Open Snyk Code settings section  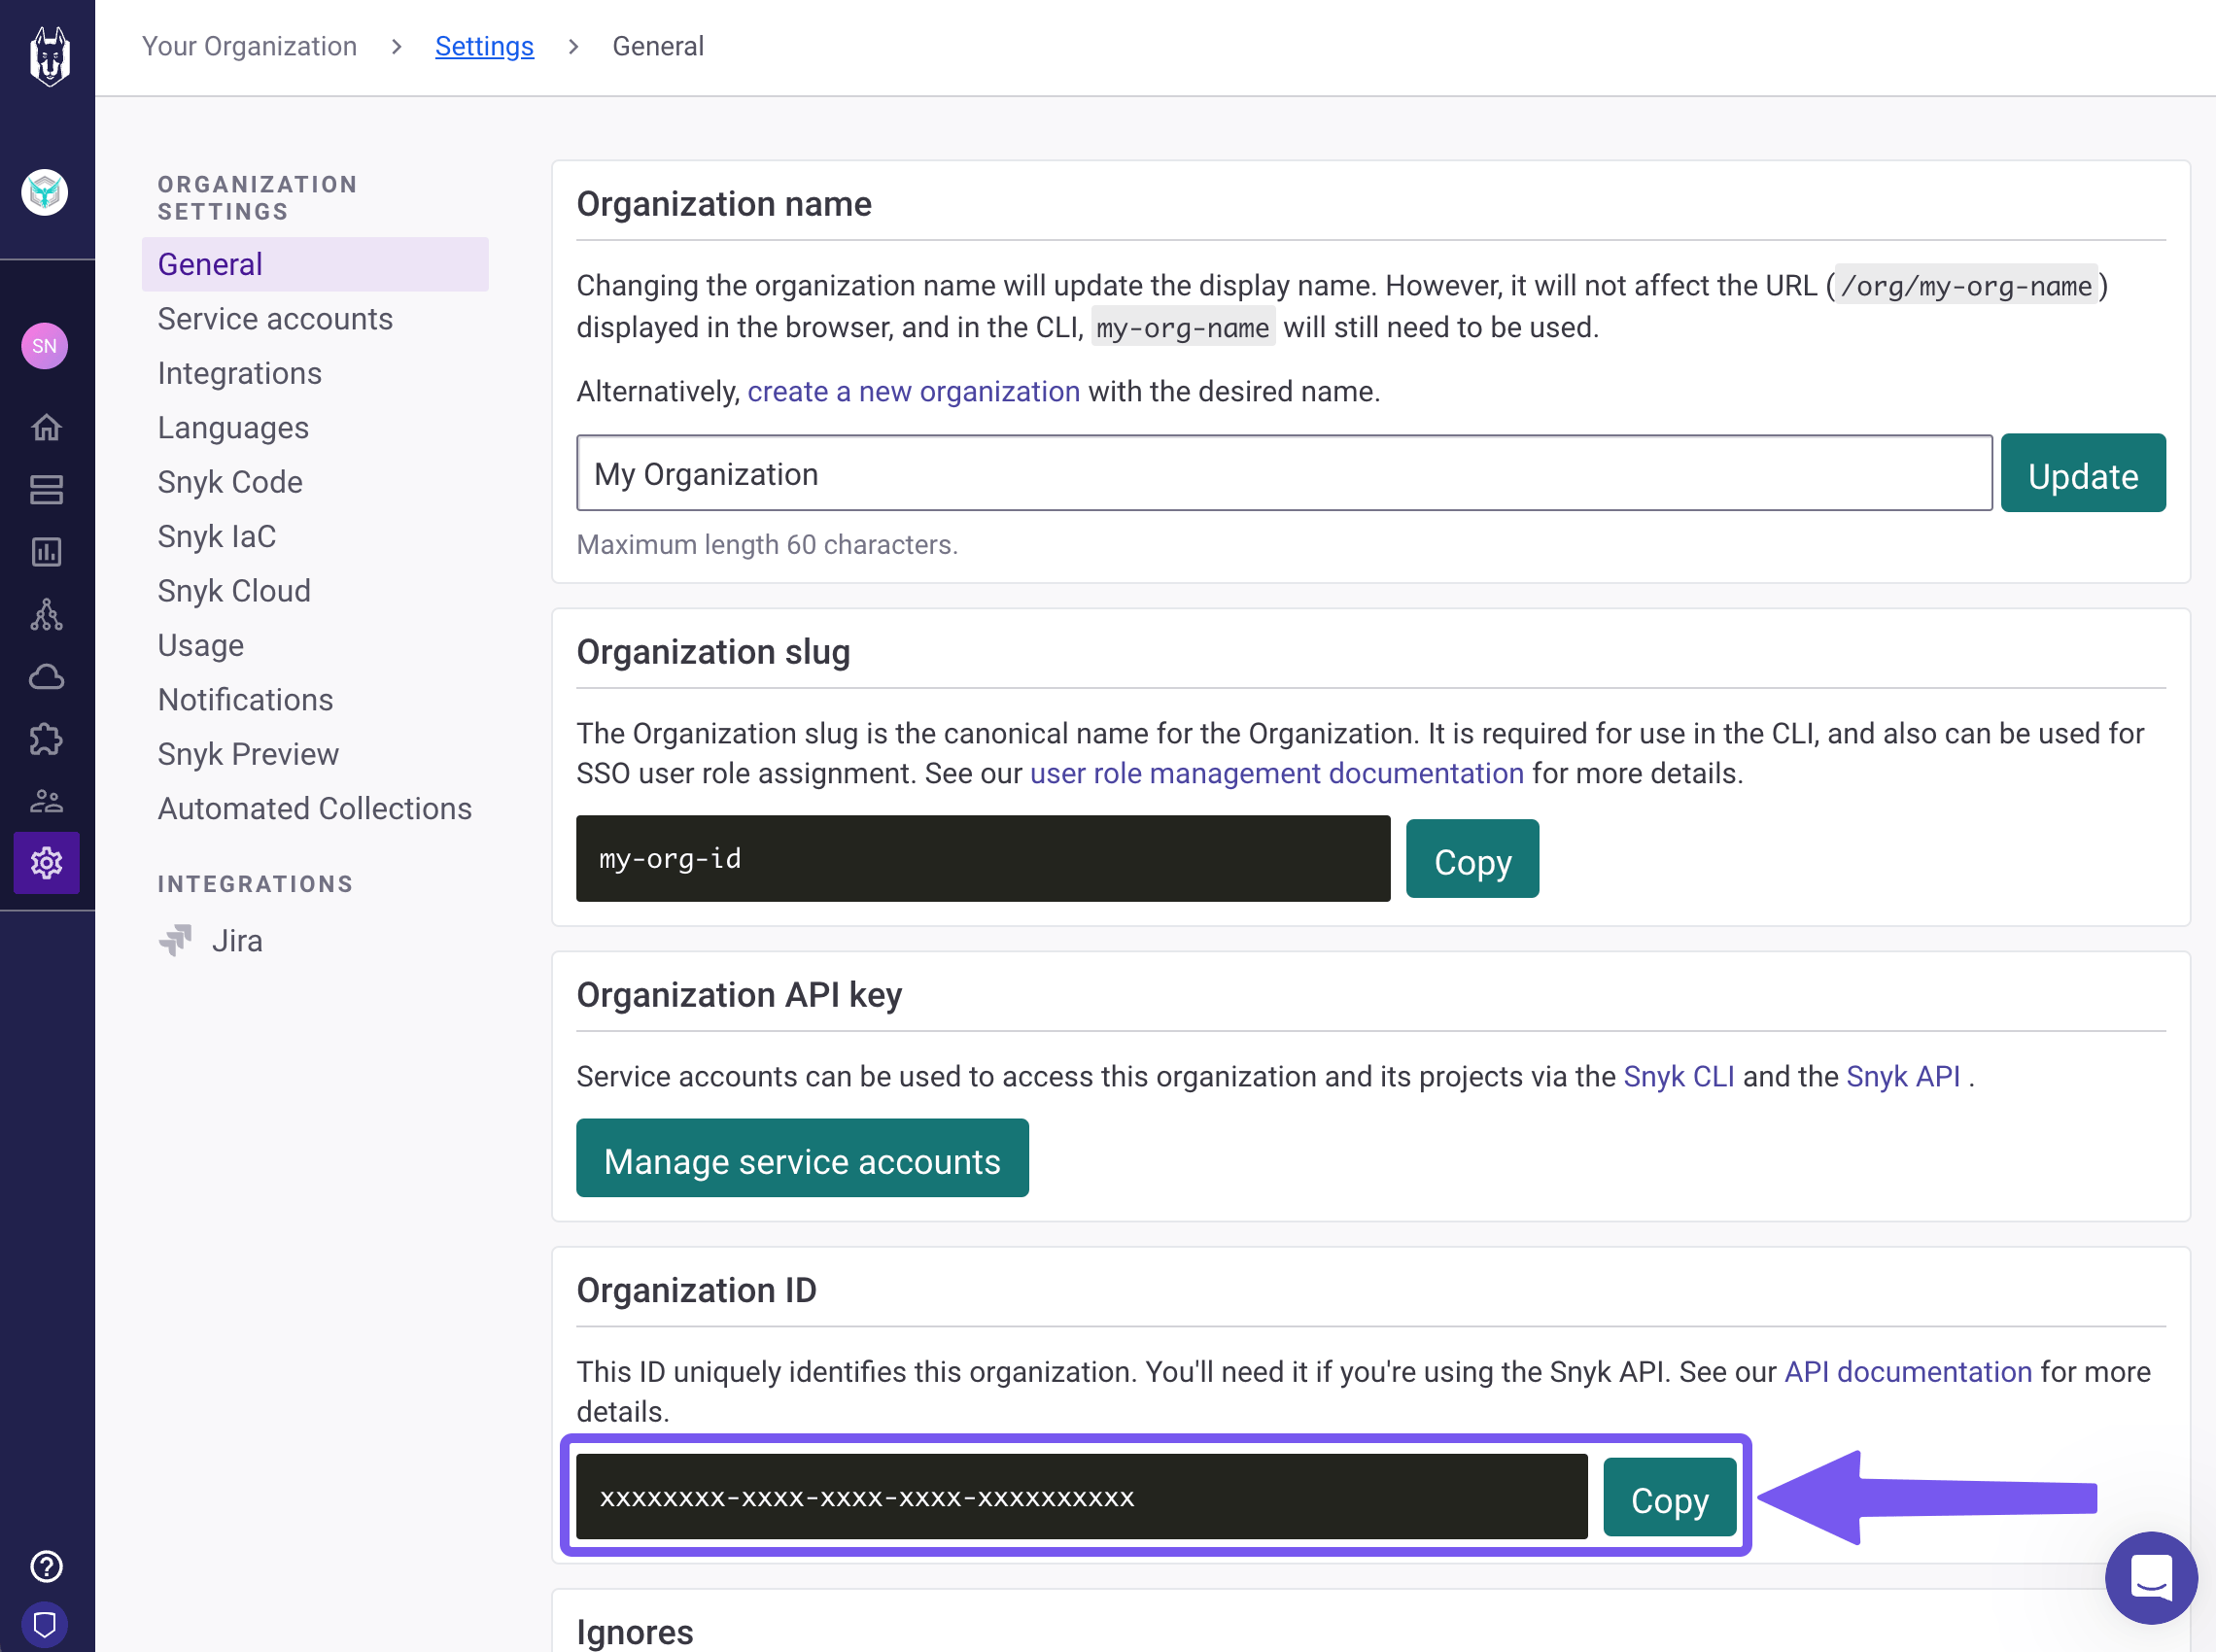230,482
